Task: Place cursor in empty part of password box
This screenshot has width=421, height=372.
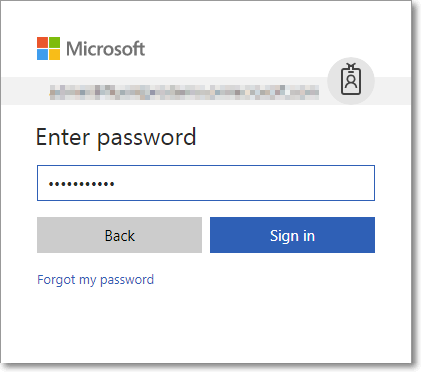Action: pos(243,183)
